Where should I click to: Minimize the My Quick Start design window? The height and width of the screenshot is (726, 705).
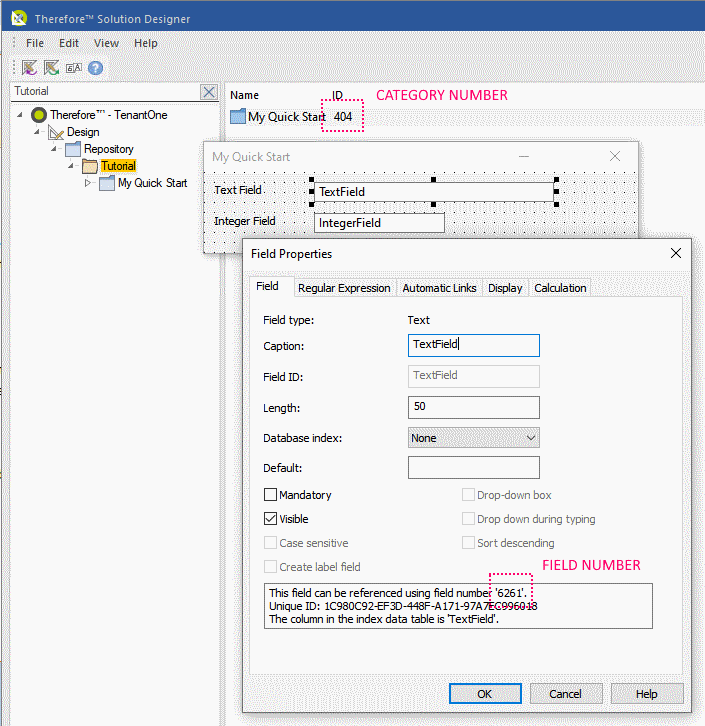(x=524, y=156)
